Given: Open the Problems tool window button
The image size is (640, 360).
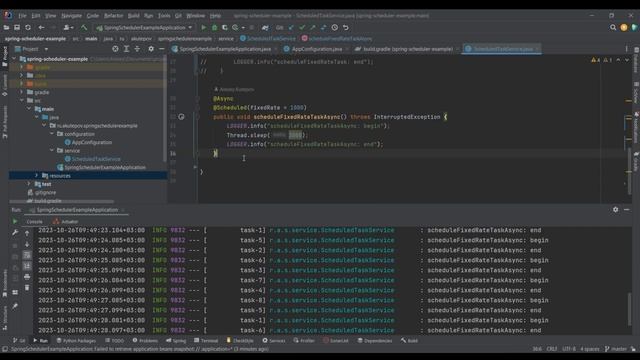Looking at the screenshot, I should pyautogui.click(x=145, y=340).
